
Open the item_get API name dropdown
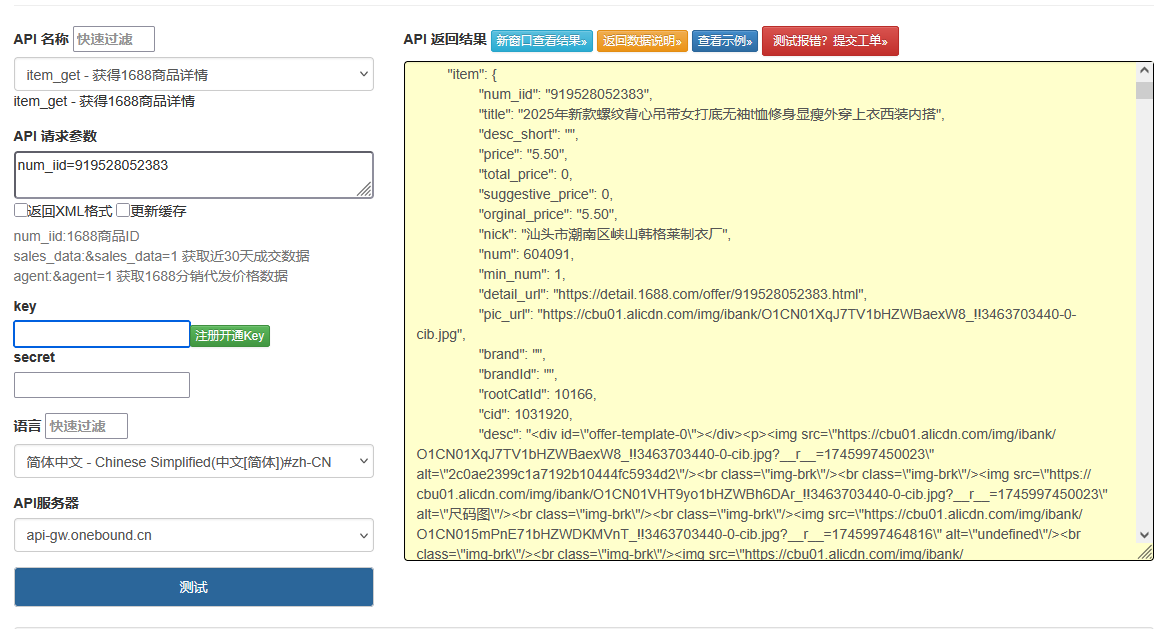click(x=193, y=75)
